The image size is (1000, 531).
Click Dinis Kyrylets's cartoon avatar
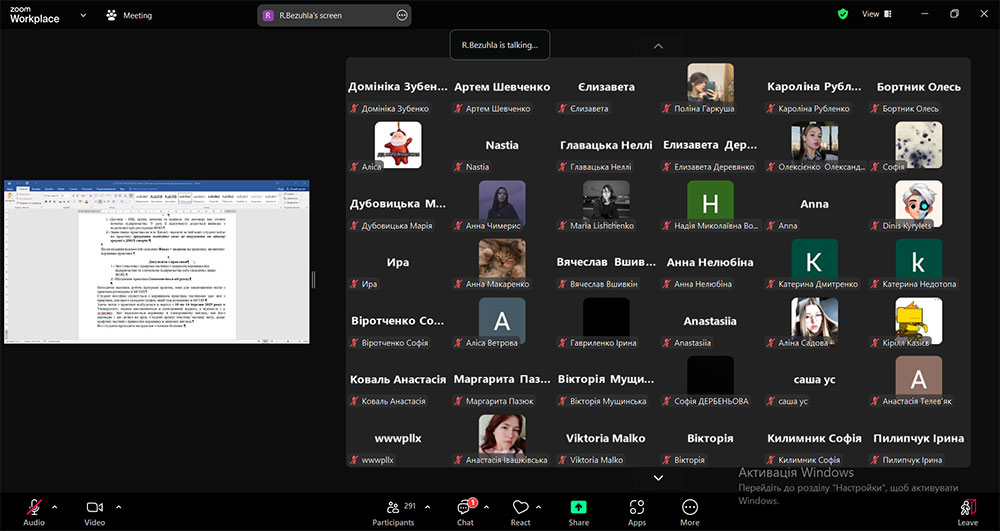point(918,201)
